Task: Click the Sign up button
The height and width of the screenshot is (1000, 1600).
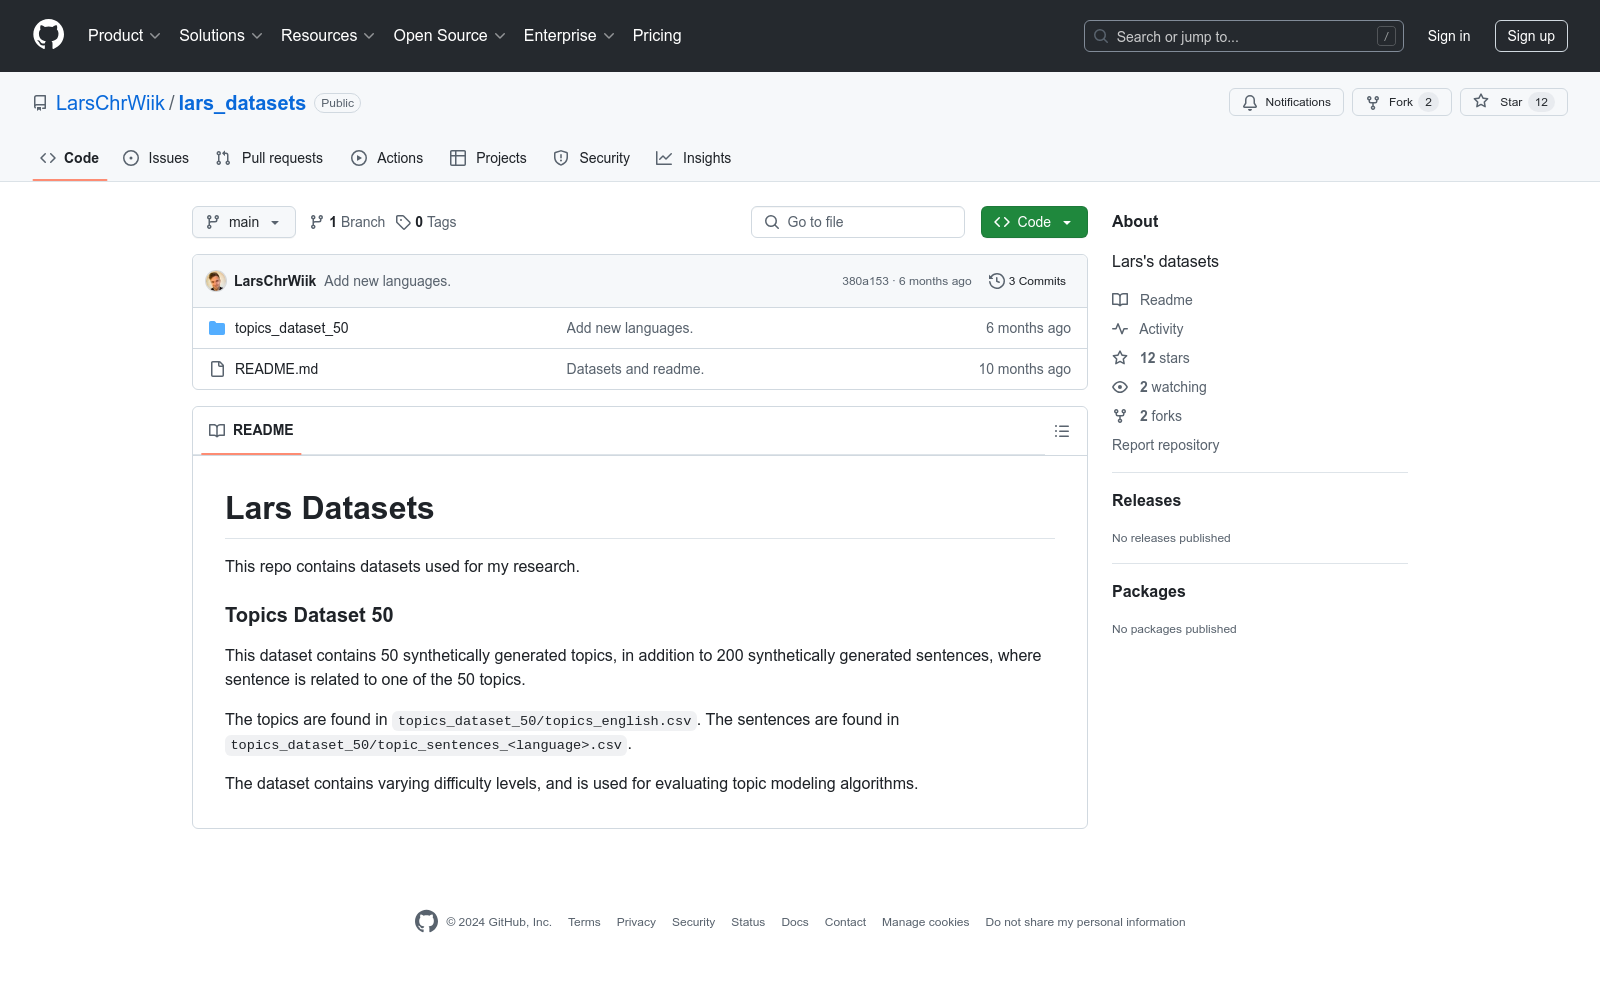Action: [1531, 36]
